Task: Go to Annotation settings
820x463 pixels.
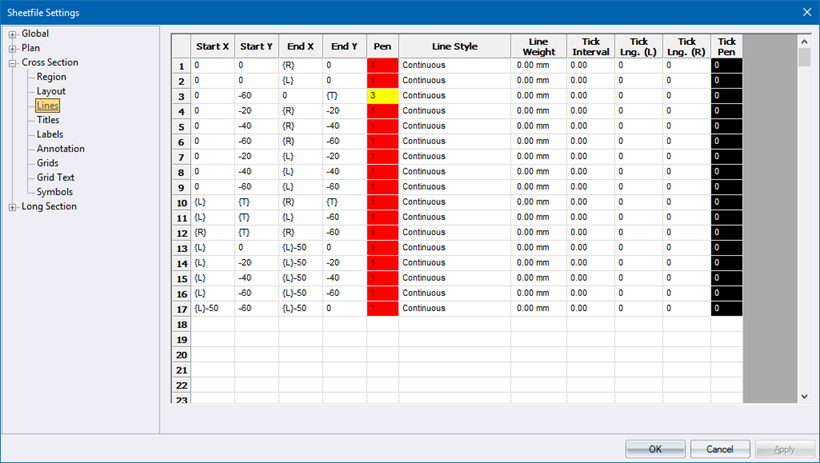Action: click(x=60, y=149)
